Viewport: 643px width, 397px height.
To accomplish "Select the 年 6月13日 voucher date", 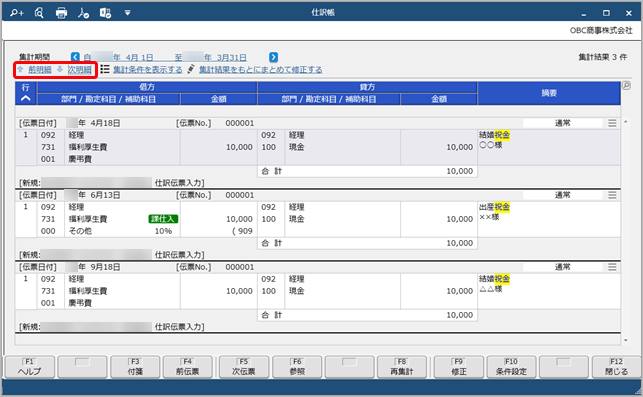I will click(x=99, y=195).
